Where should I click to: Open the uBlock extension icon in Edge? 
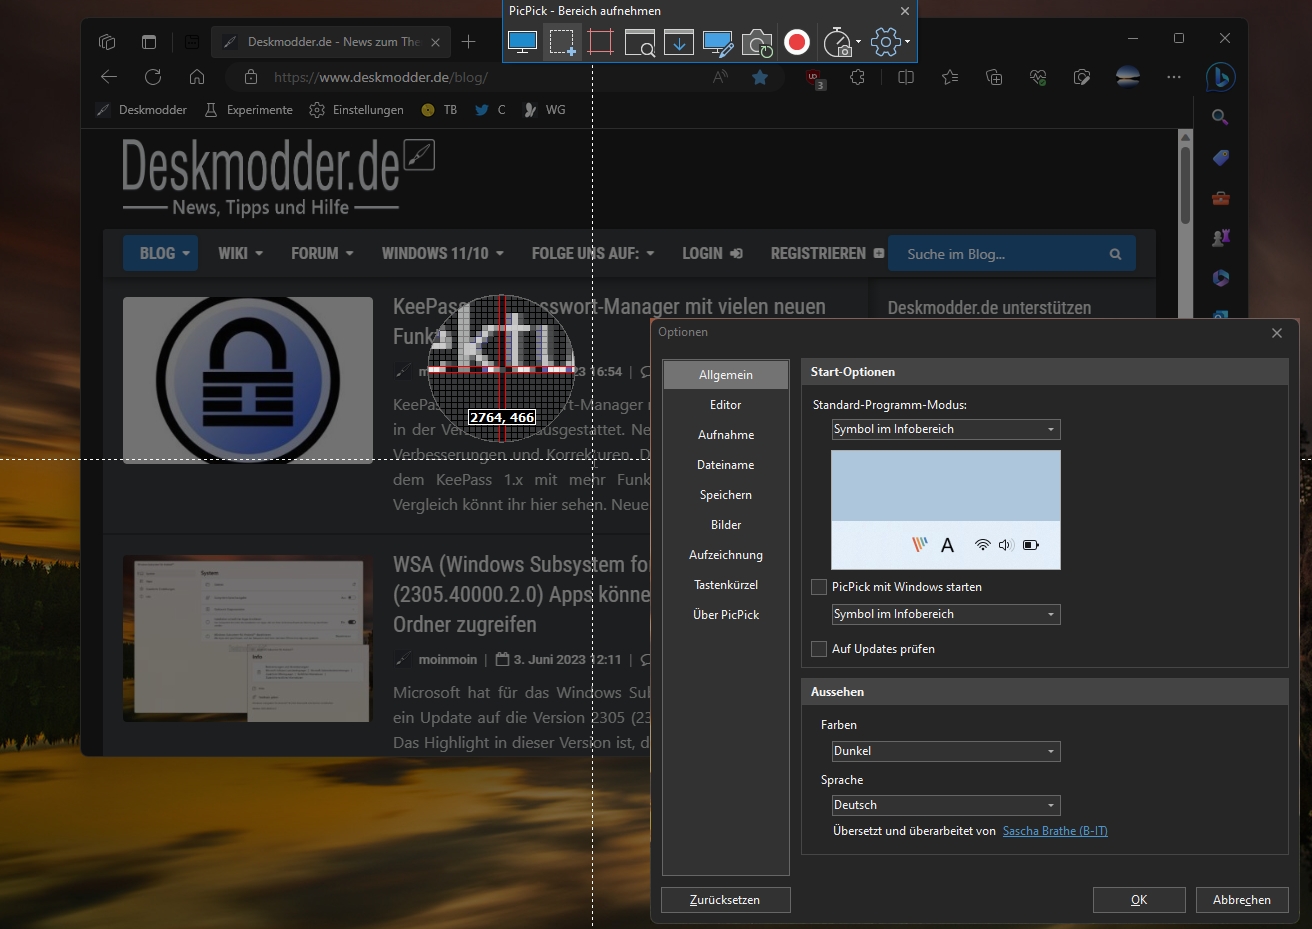pos(814,78)
